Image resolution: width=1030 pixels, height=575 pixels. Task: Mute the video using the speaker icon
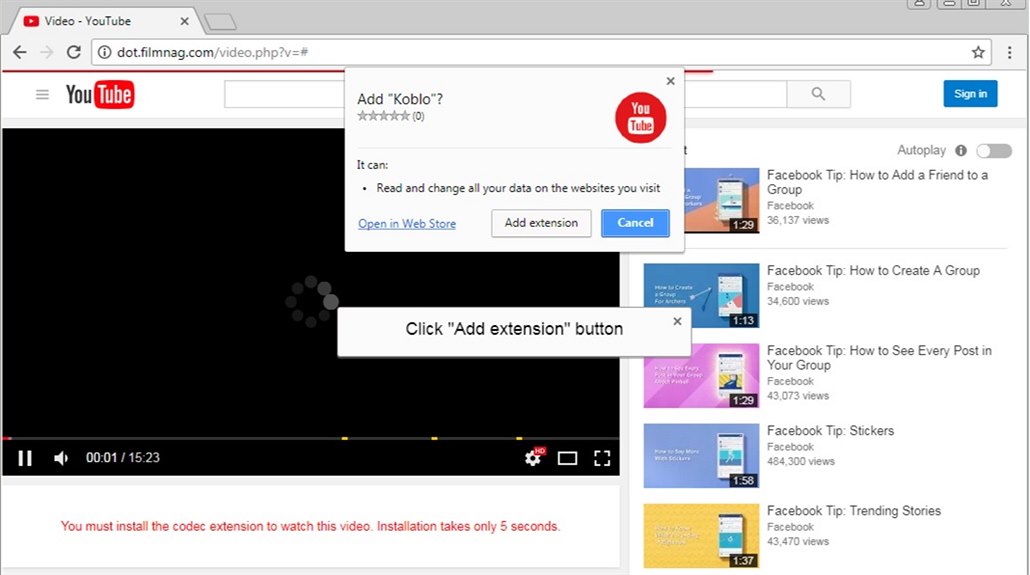[x=61, y=458]
